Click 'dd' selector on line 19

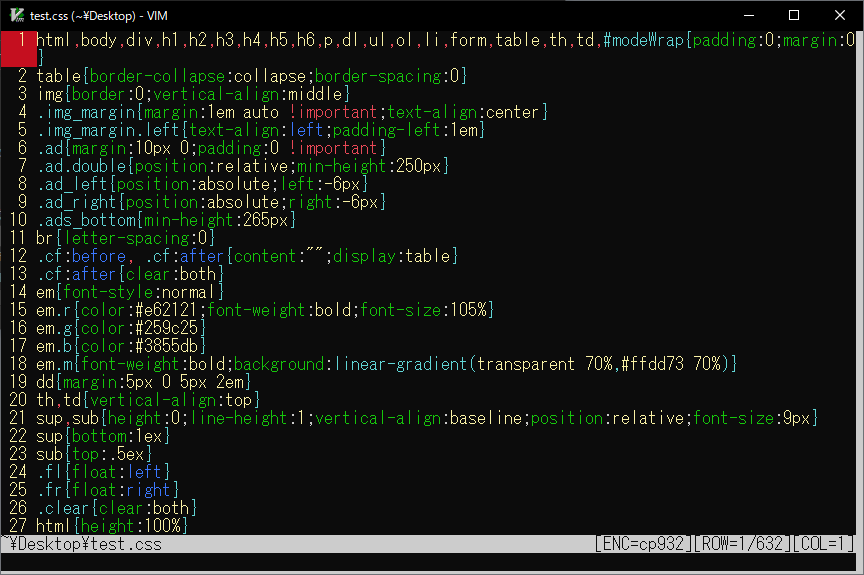tap(45, 382)
